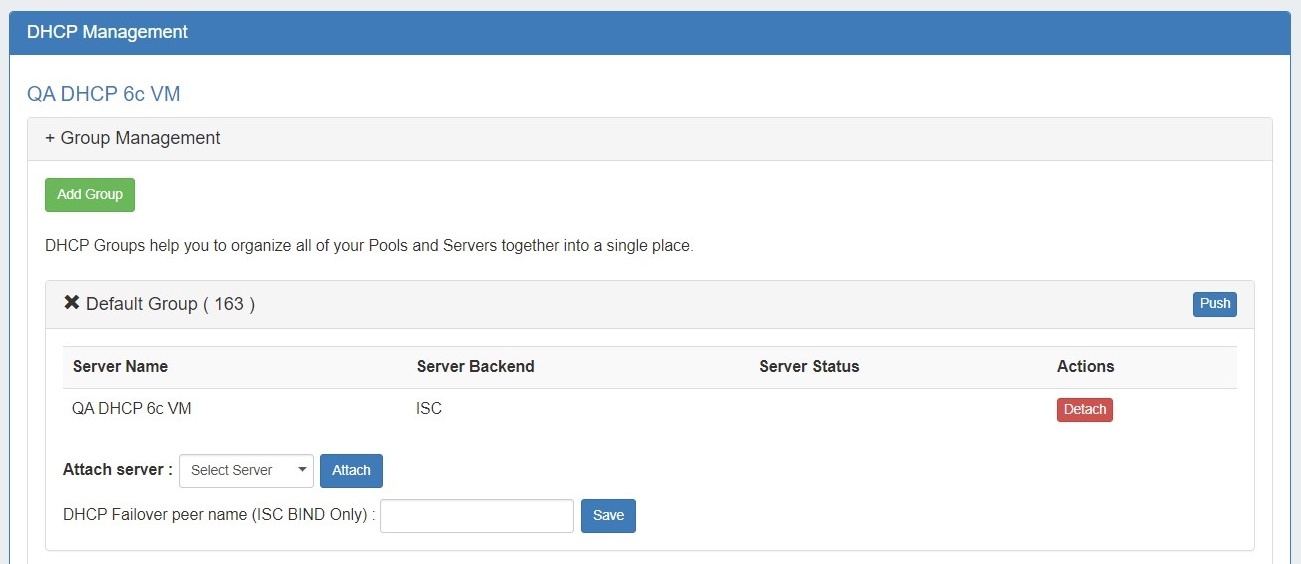The image size is (1301, 564).
Task: Click the DHCP Management panel header
Action: (107, 32)
